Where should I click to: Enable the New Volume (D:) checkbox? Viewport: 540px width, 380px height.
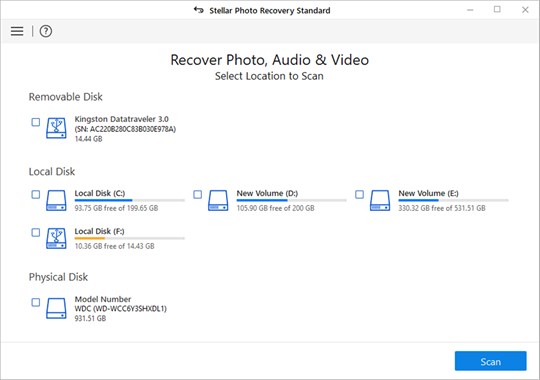pos(197,194)
